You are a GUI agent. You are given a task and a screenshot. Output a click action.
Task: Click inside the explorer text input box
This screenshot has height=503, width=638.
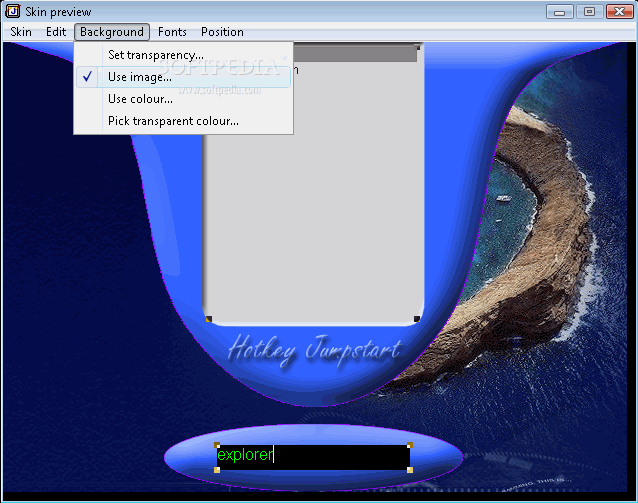(313, 457)
